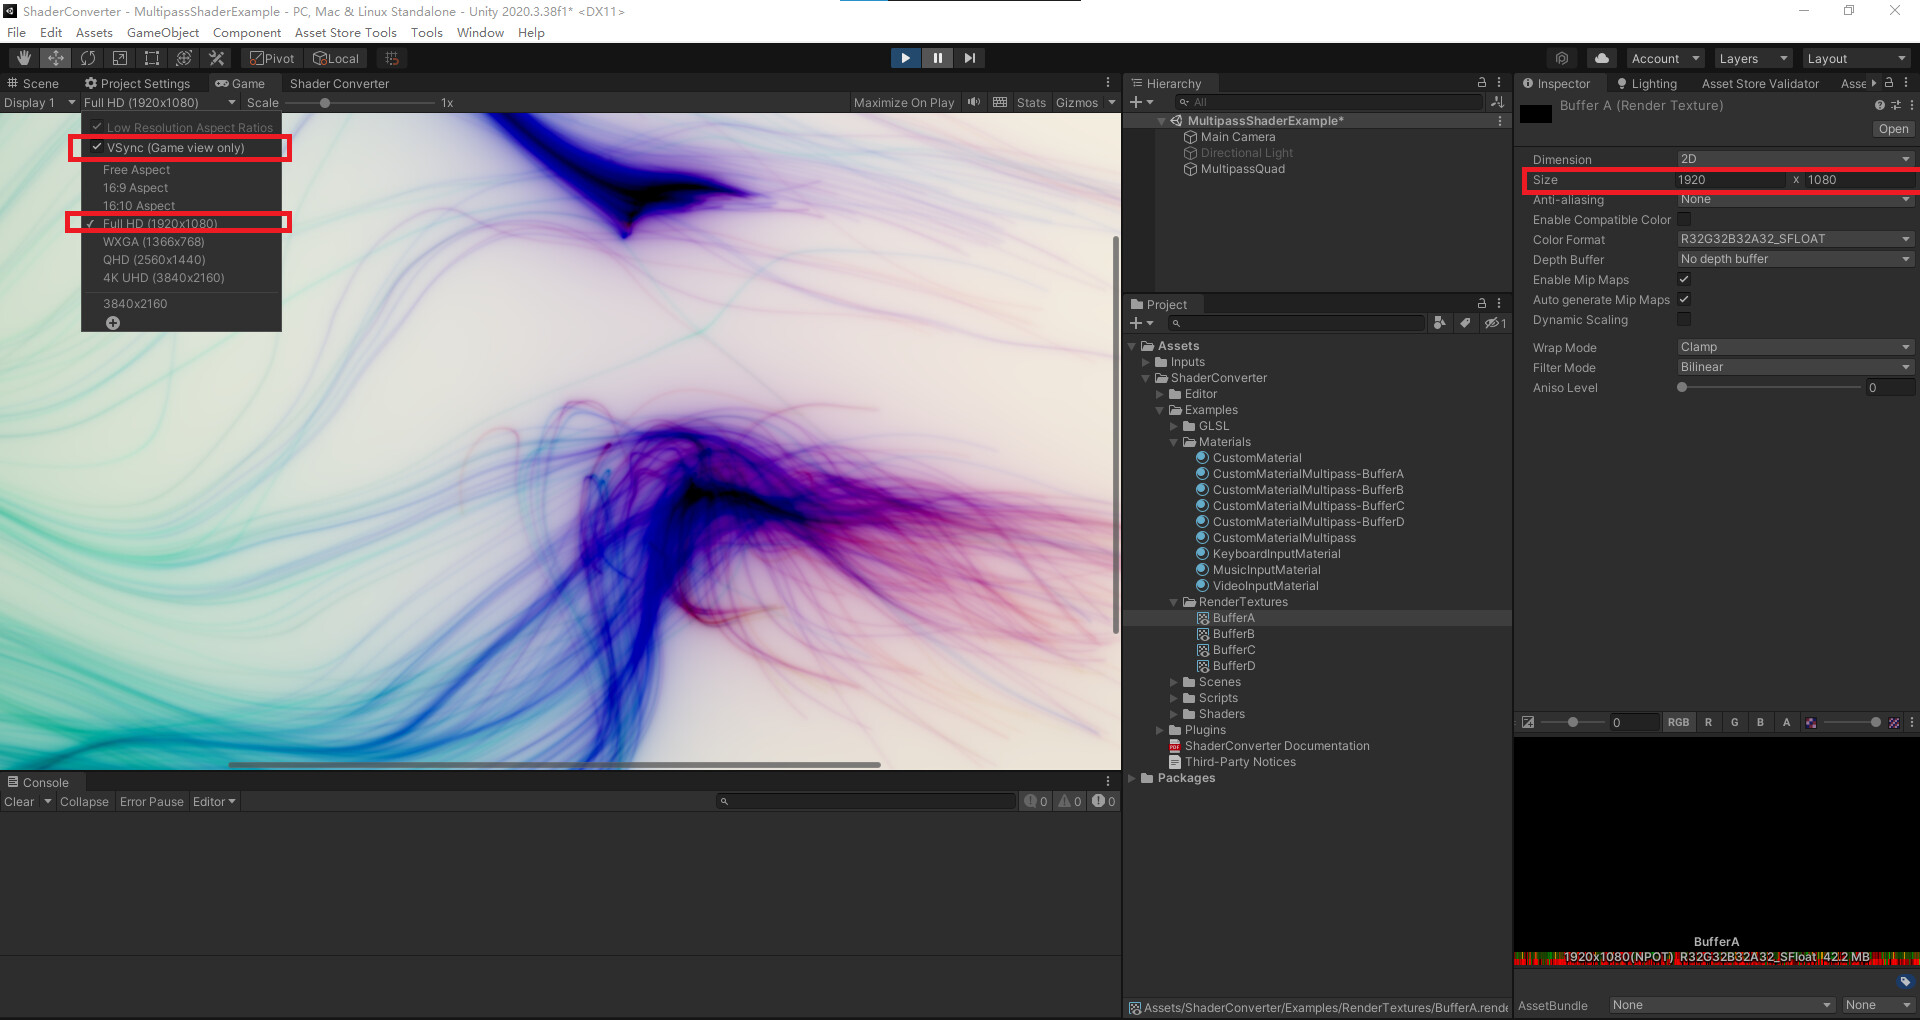1920x1020 pixels.
Task: Collapse the RenderTextures folder
Action: [1173, 602]
